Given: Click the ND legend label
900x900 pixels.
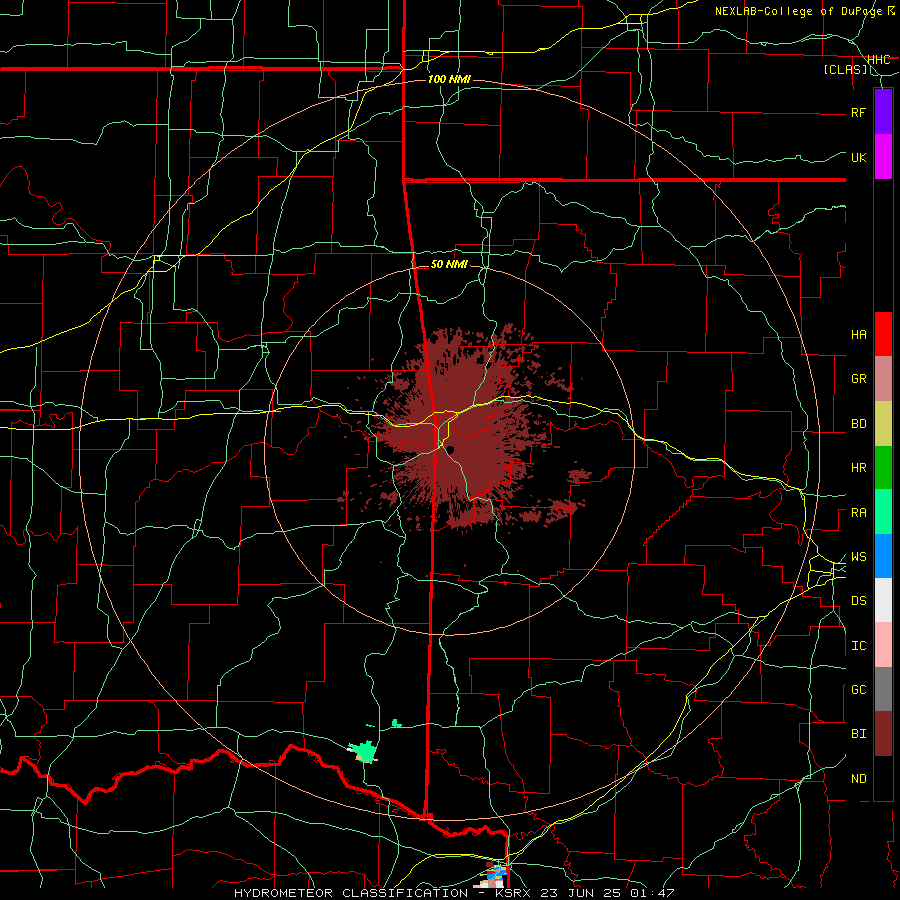Looking at the screenshot, I should (x=858, y=779).
